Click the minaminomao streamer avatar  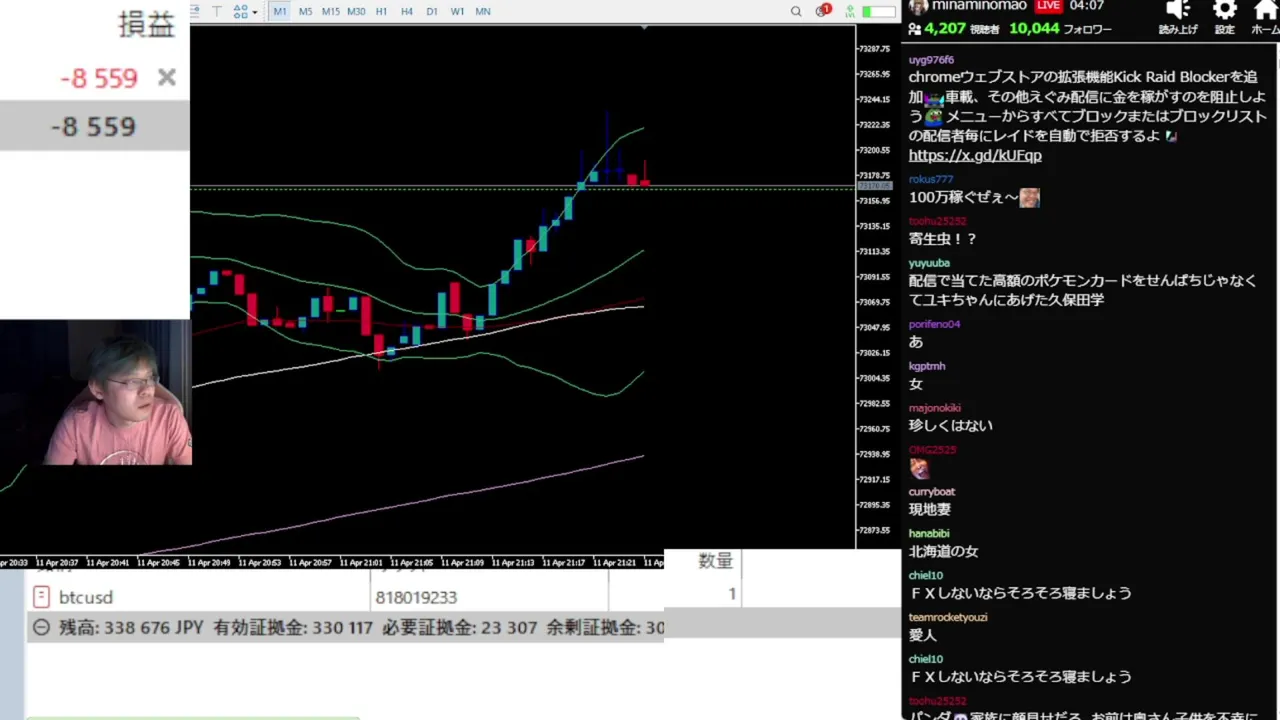(917, 7)
